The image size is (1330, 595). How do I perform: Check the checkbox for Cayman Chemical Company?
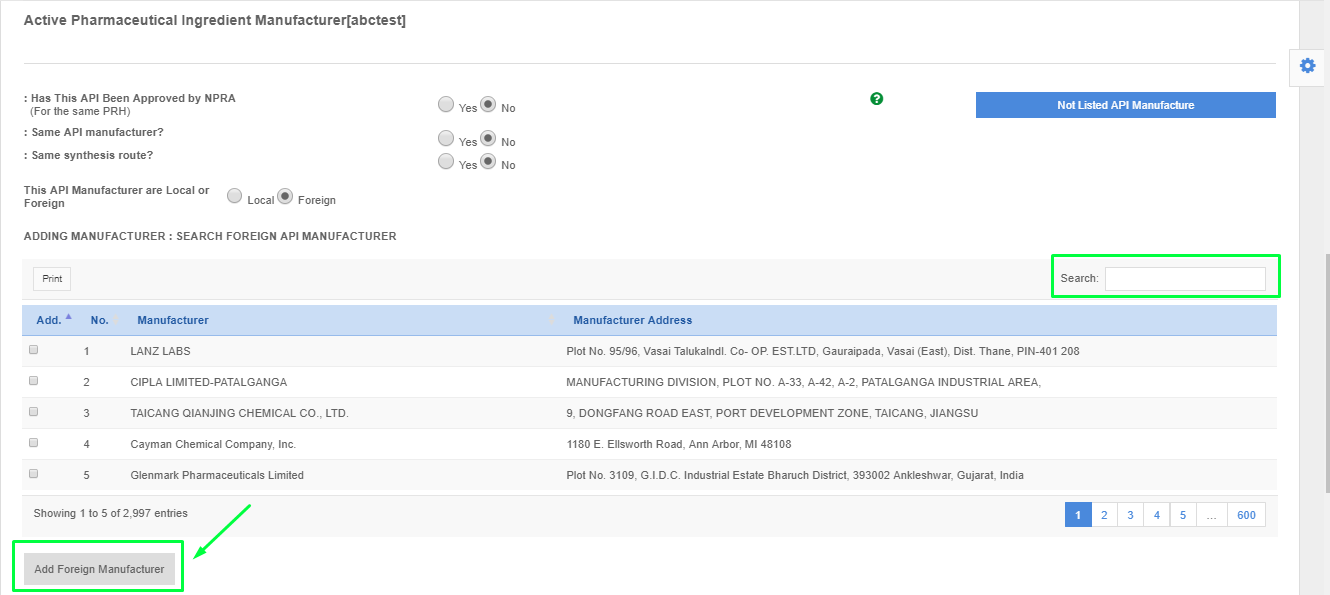pos(33,442)
